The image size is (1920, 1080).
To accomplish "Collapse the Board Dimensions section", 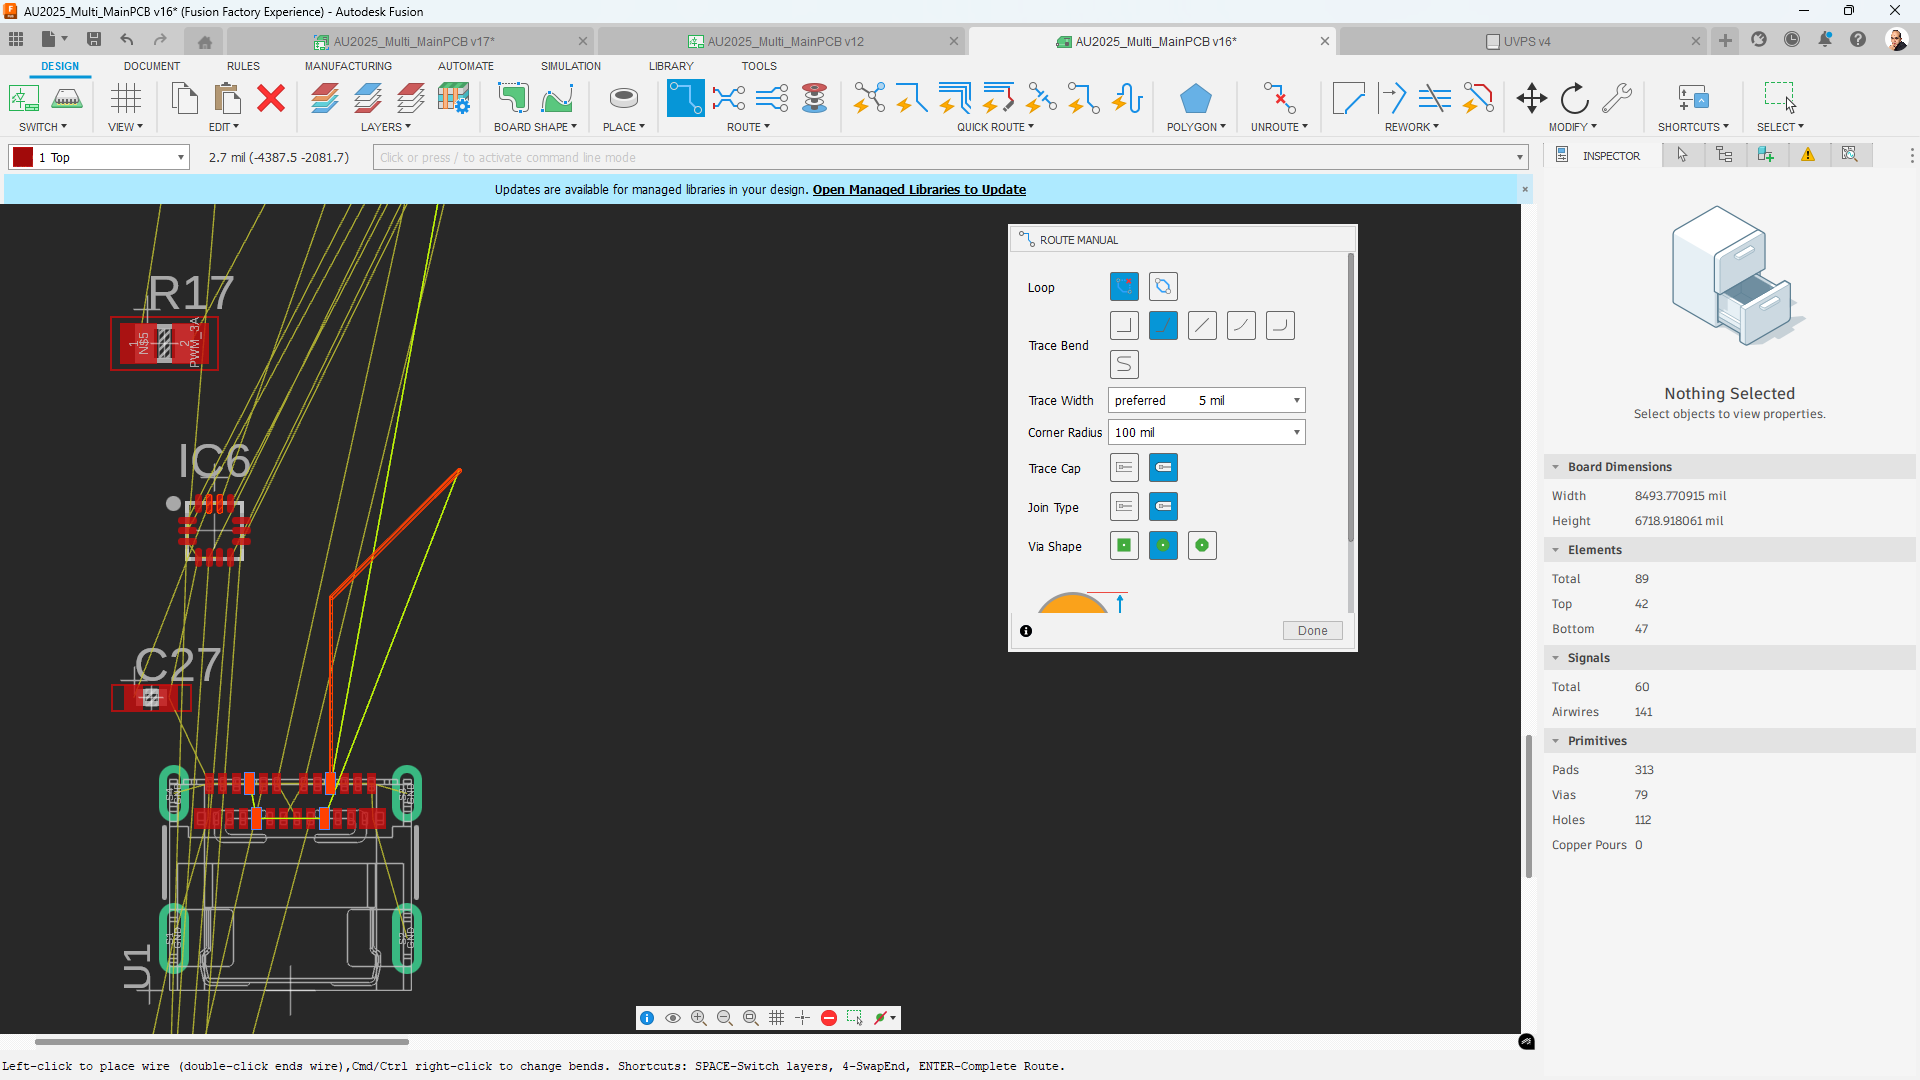I will (x=1555, y=467).
